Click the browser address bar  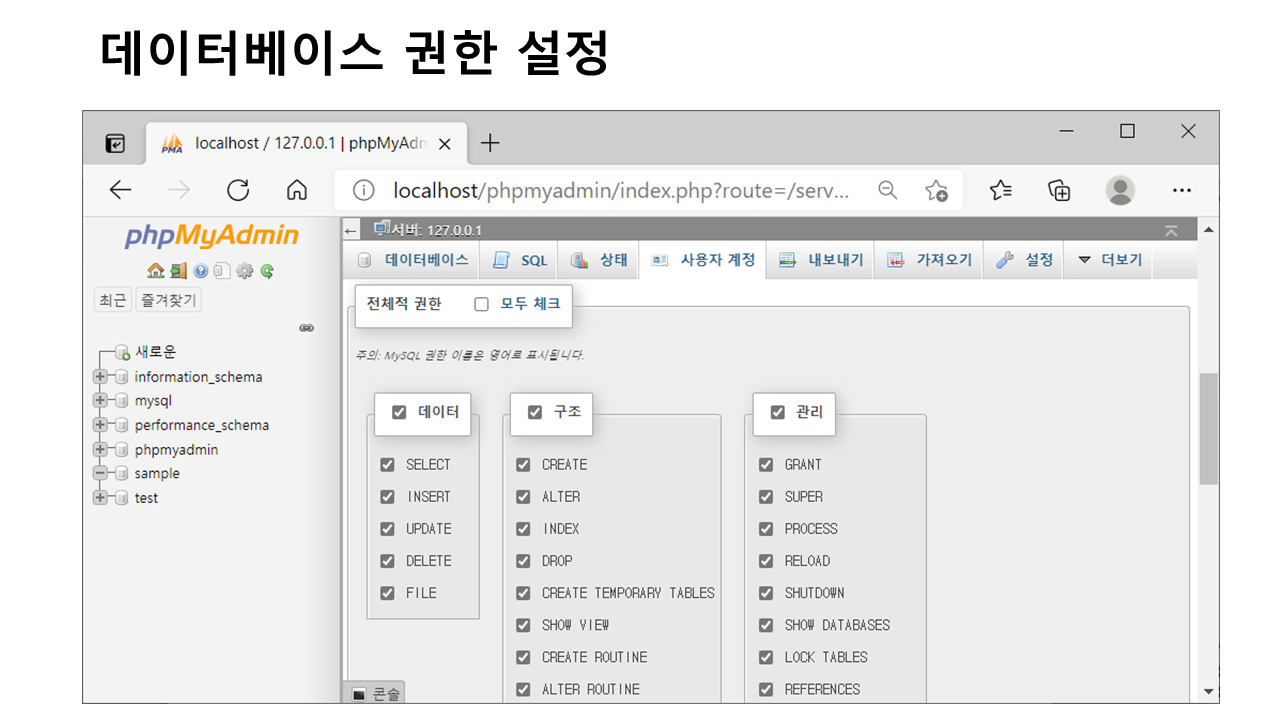(620, 190)
